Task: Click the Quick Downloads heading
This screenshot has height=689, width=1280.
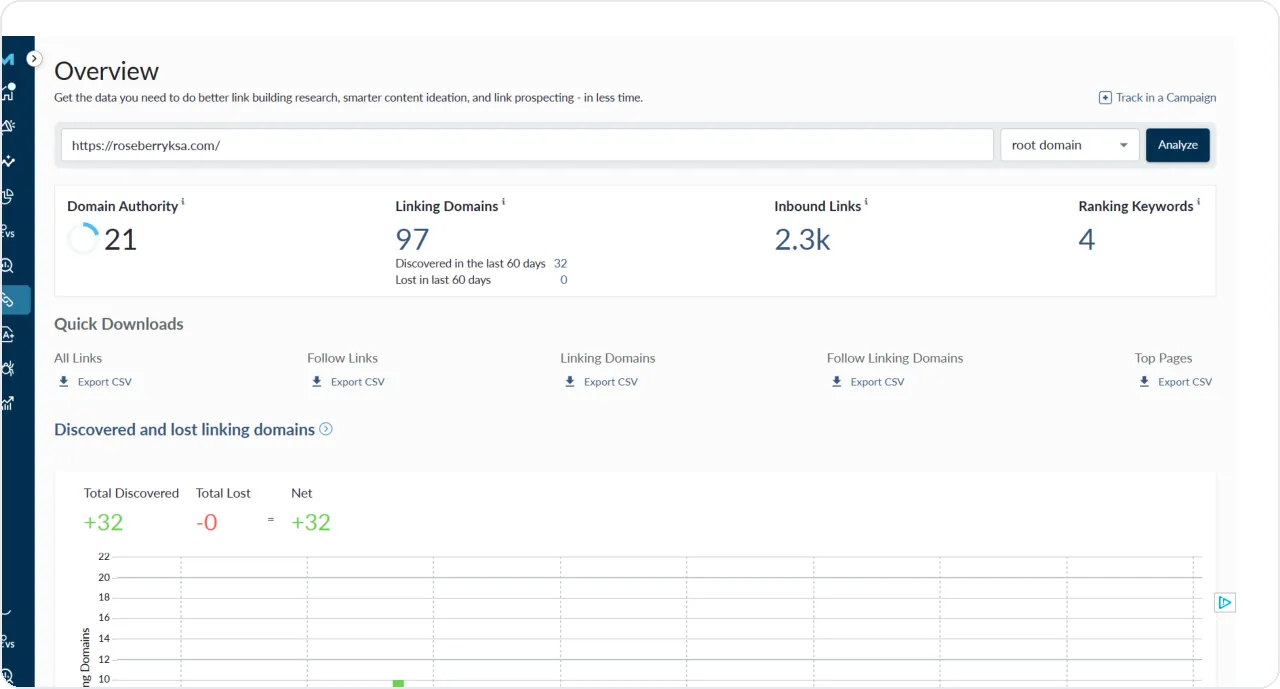Action: [x=119, y=324]
